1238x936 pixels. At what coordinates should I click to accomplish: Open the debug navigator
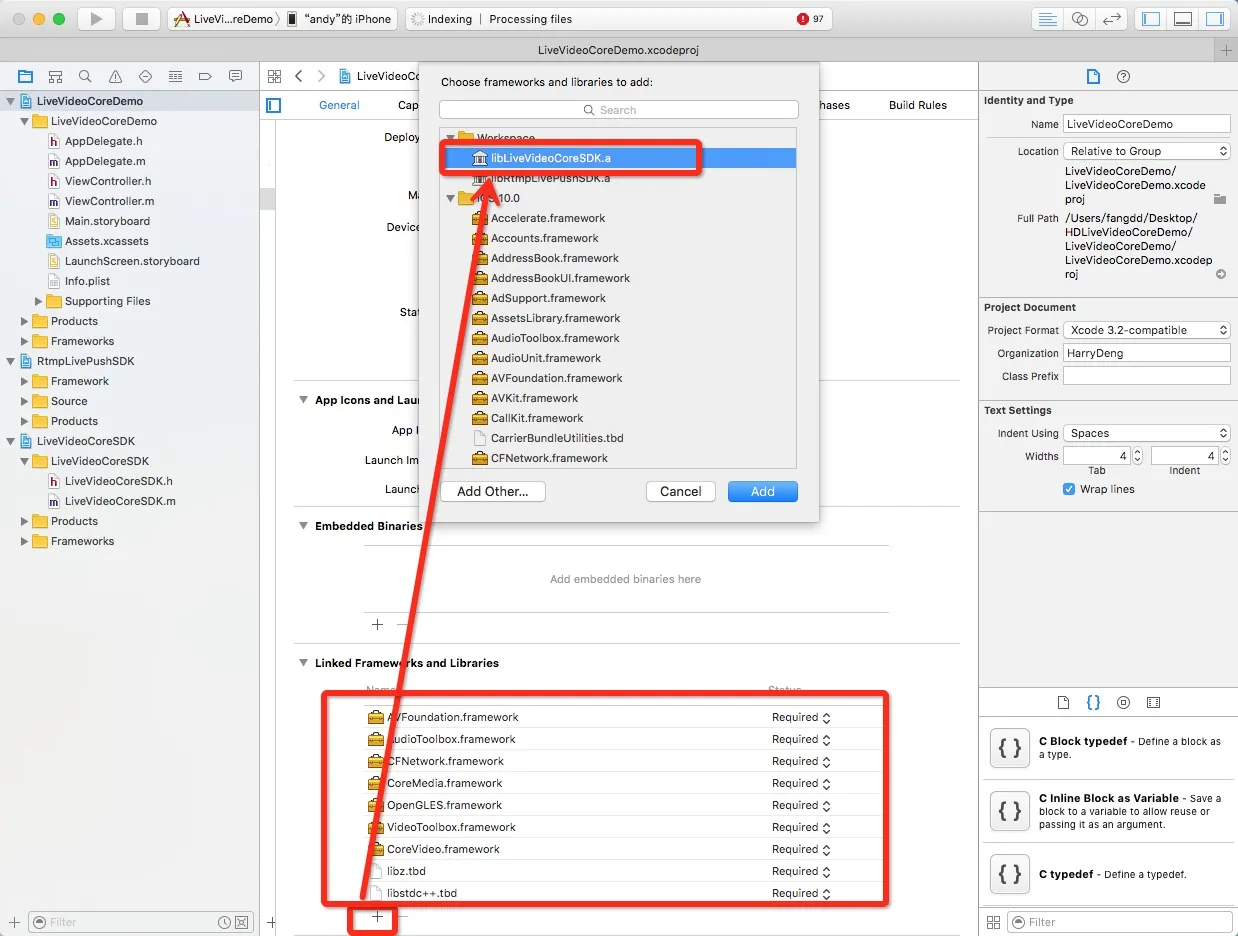click(x=175, y=76)
